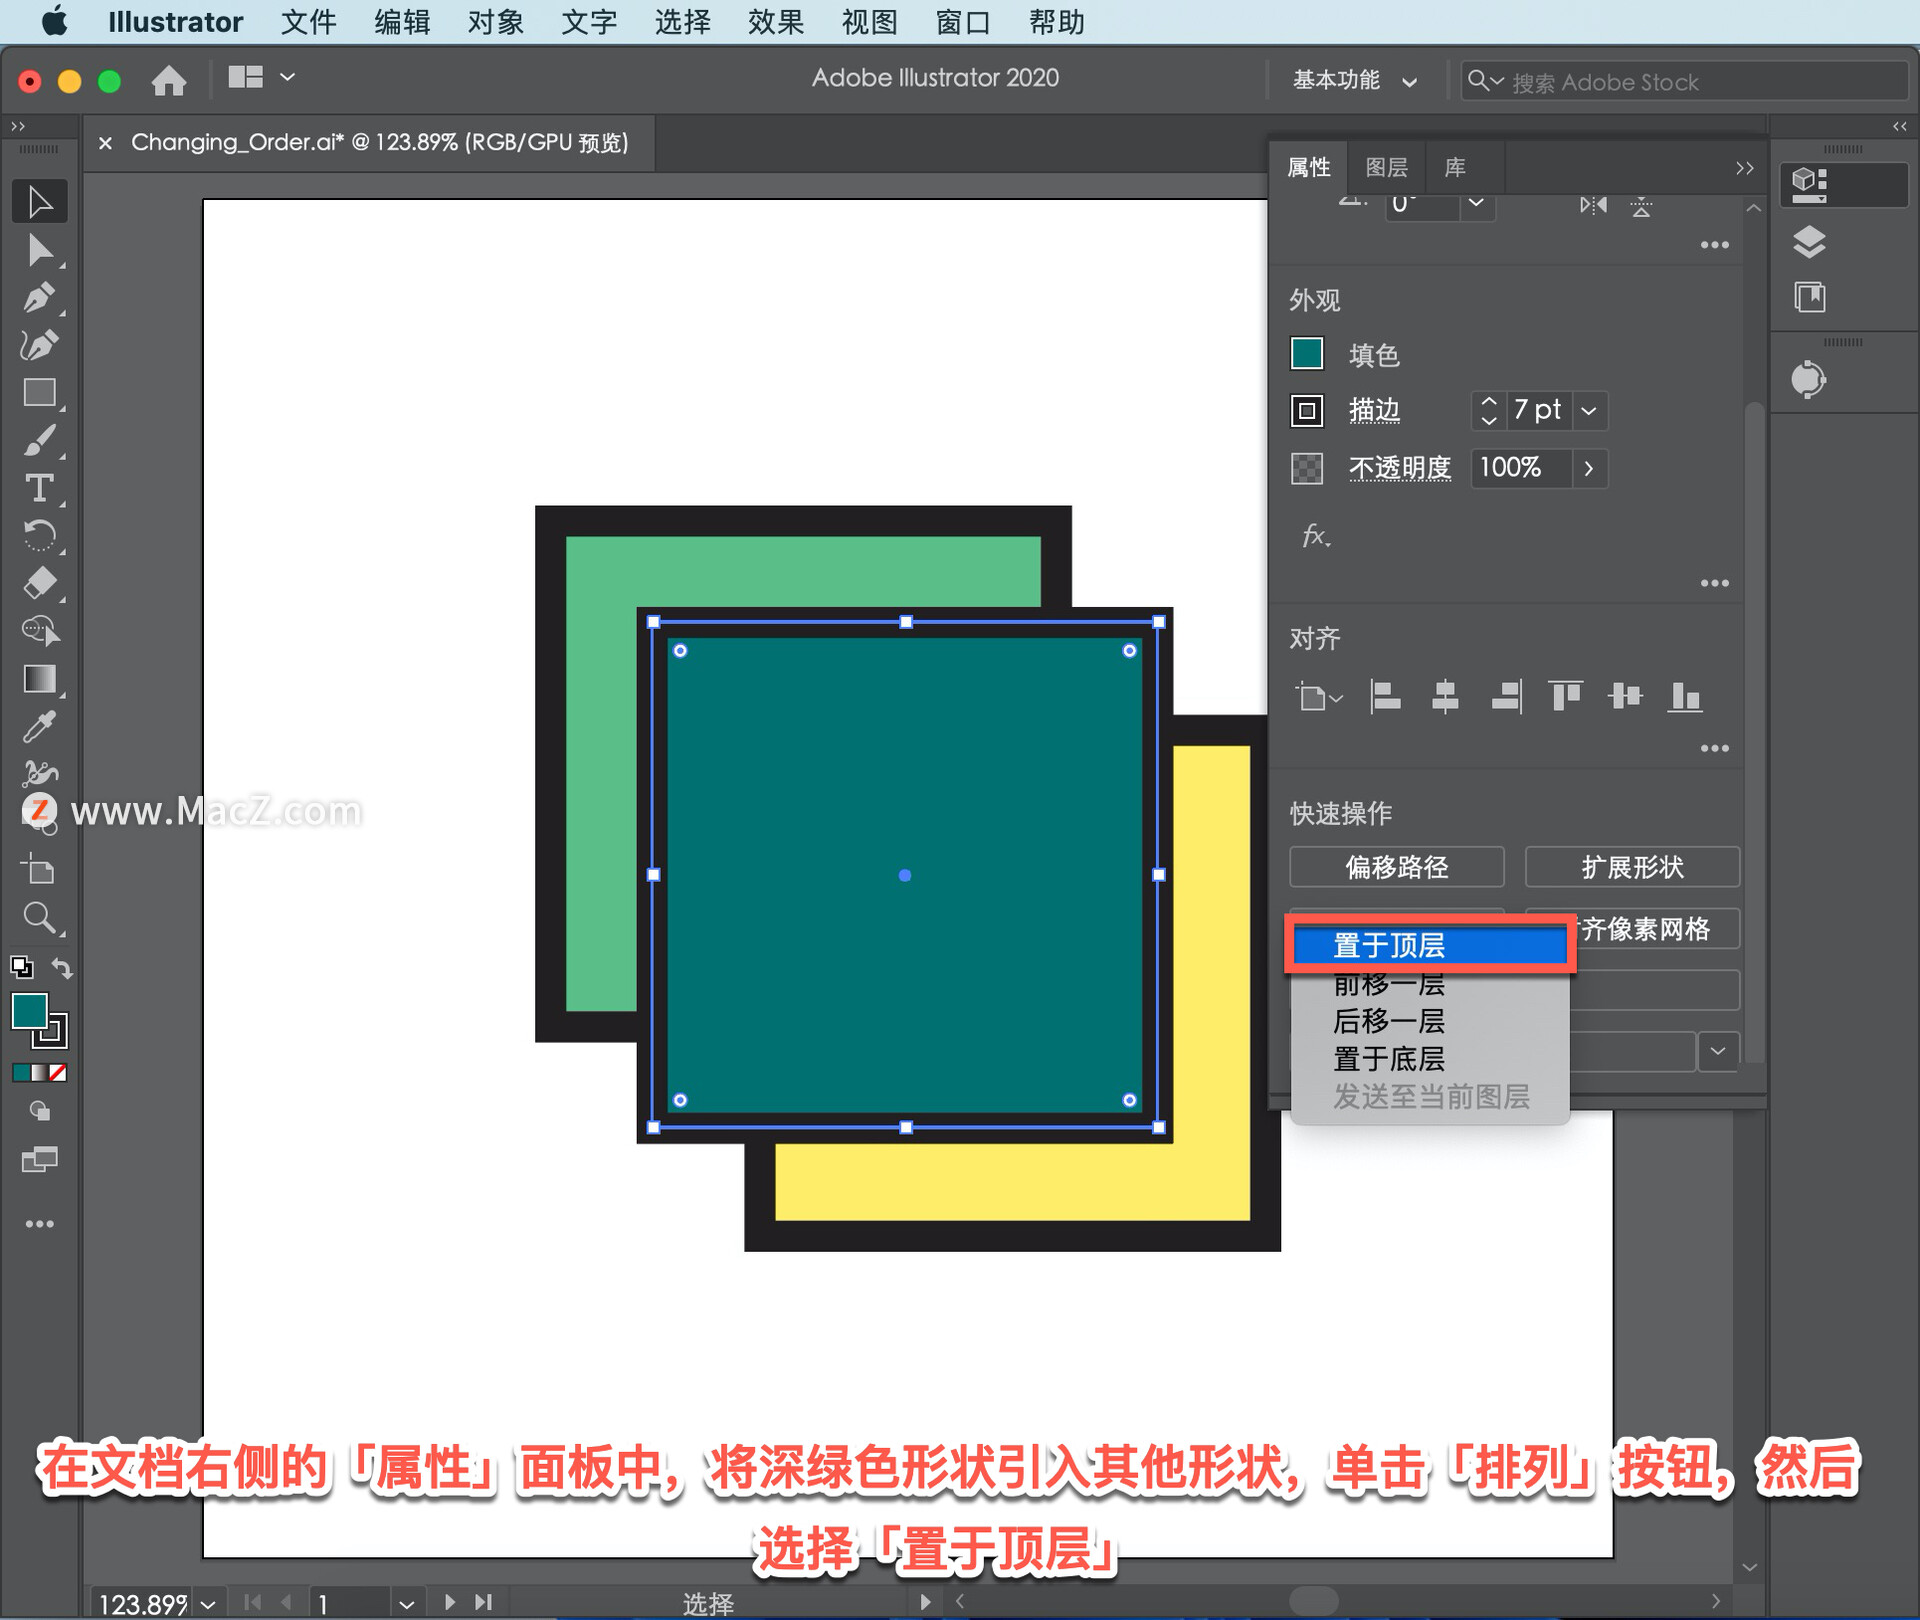Show more Appearance options ellipsis

pyautogui.click(x=1715, y=583)
